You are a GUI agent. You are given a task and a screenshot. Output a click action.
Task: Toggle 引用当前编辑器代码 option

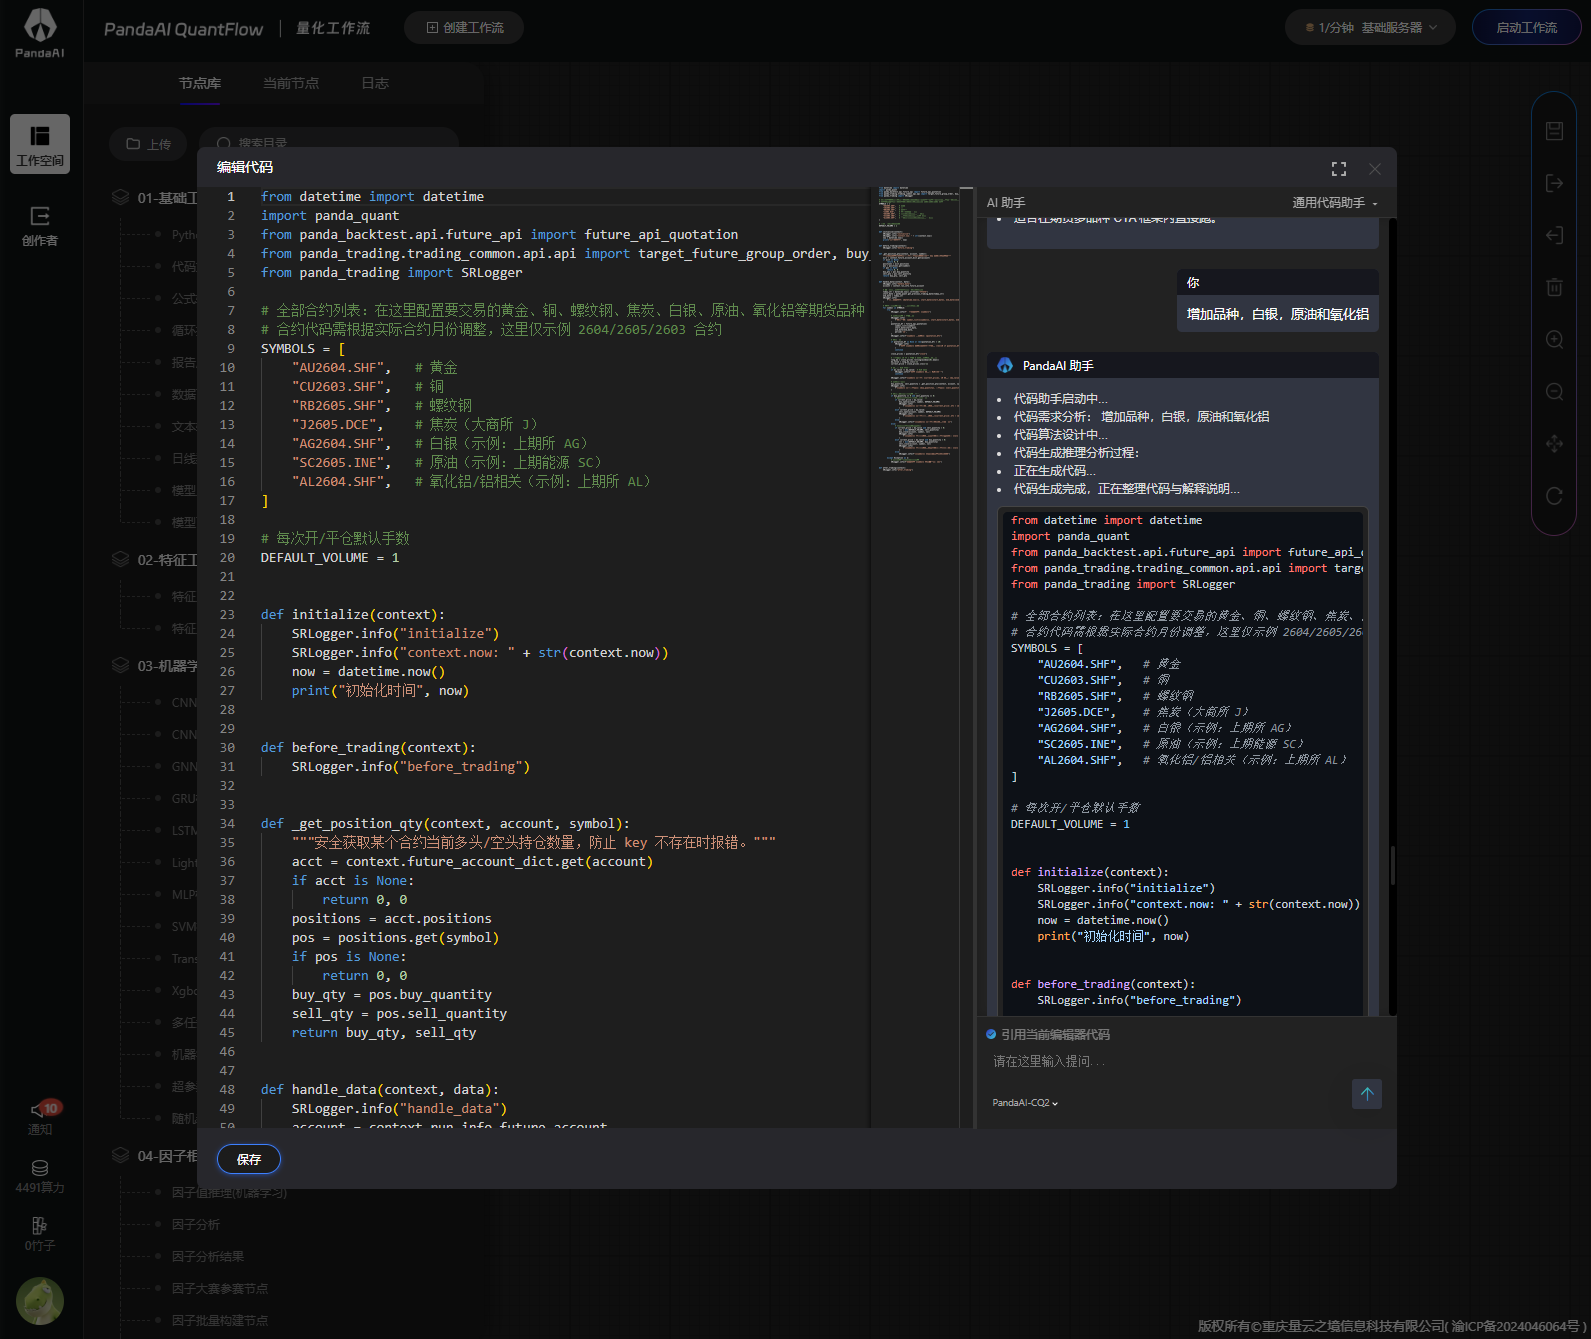click(x=991, y=1035)
